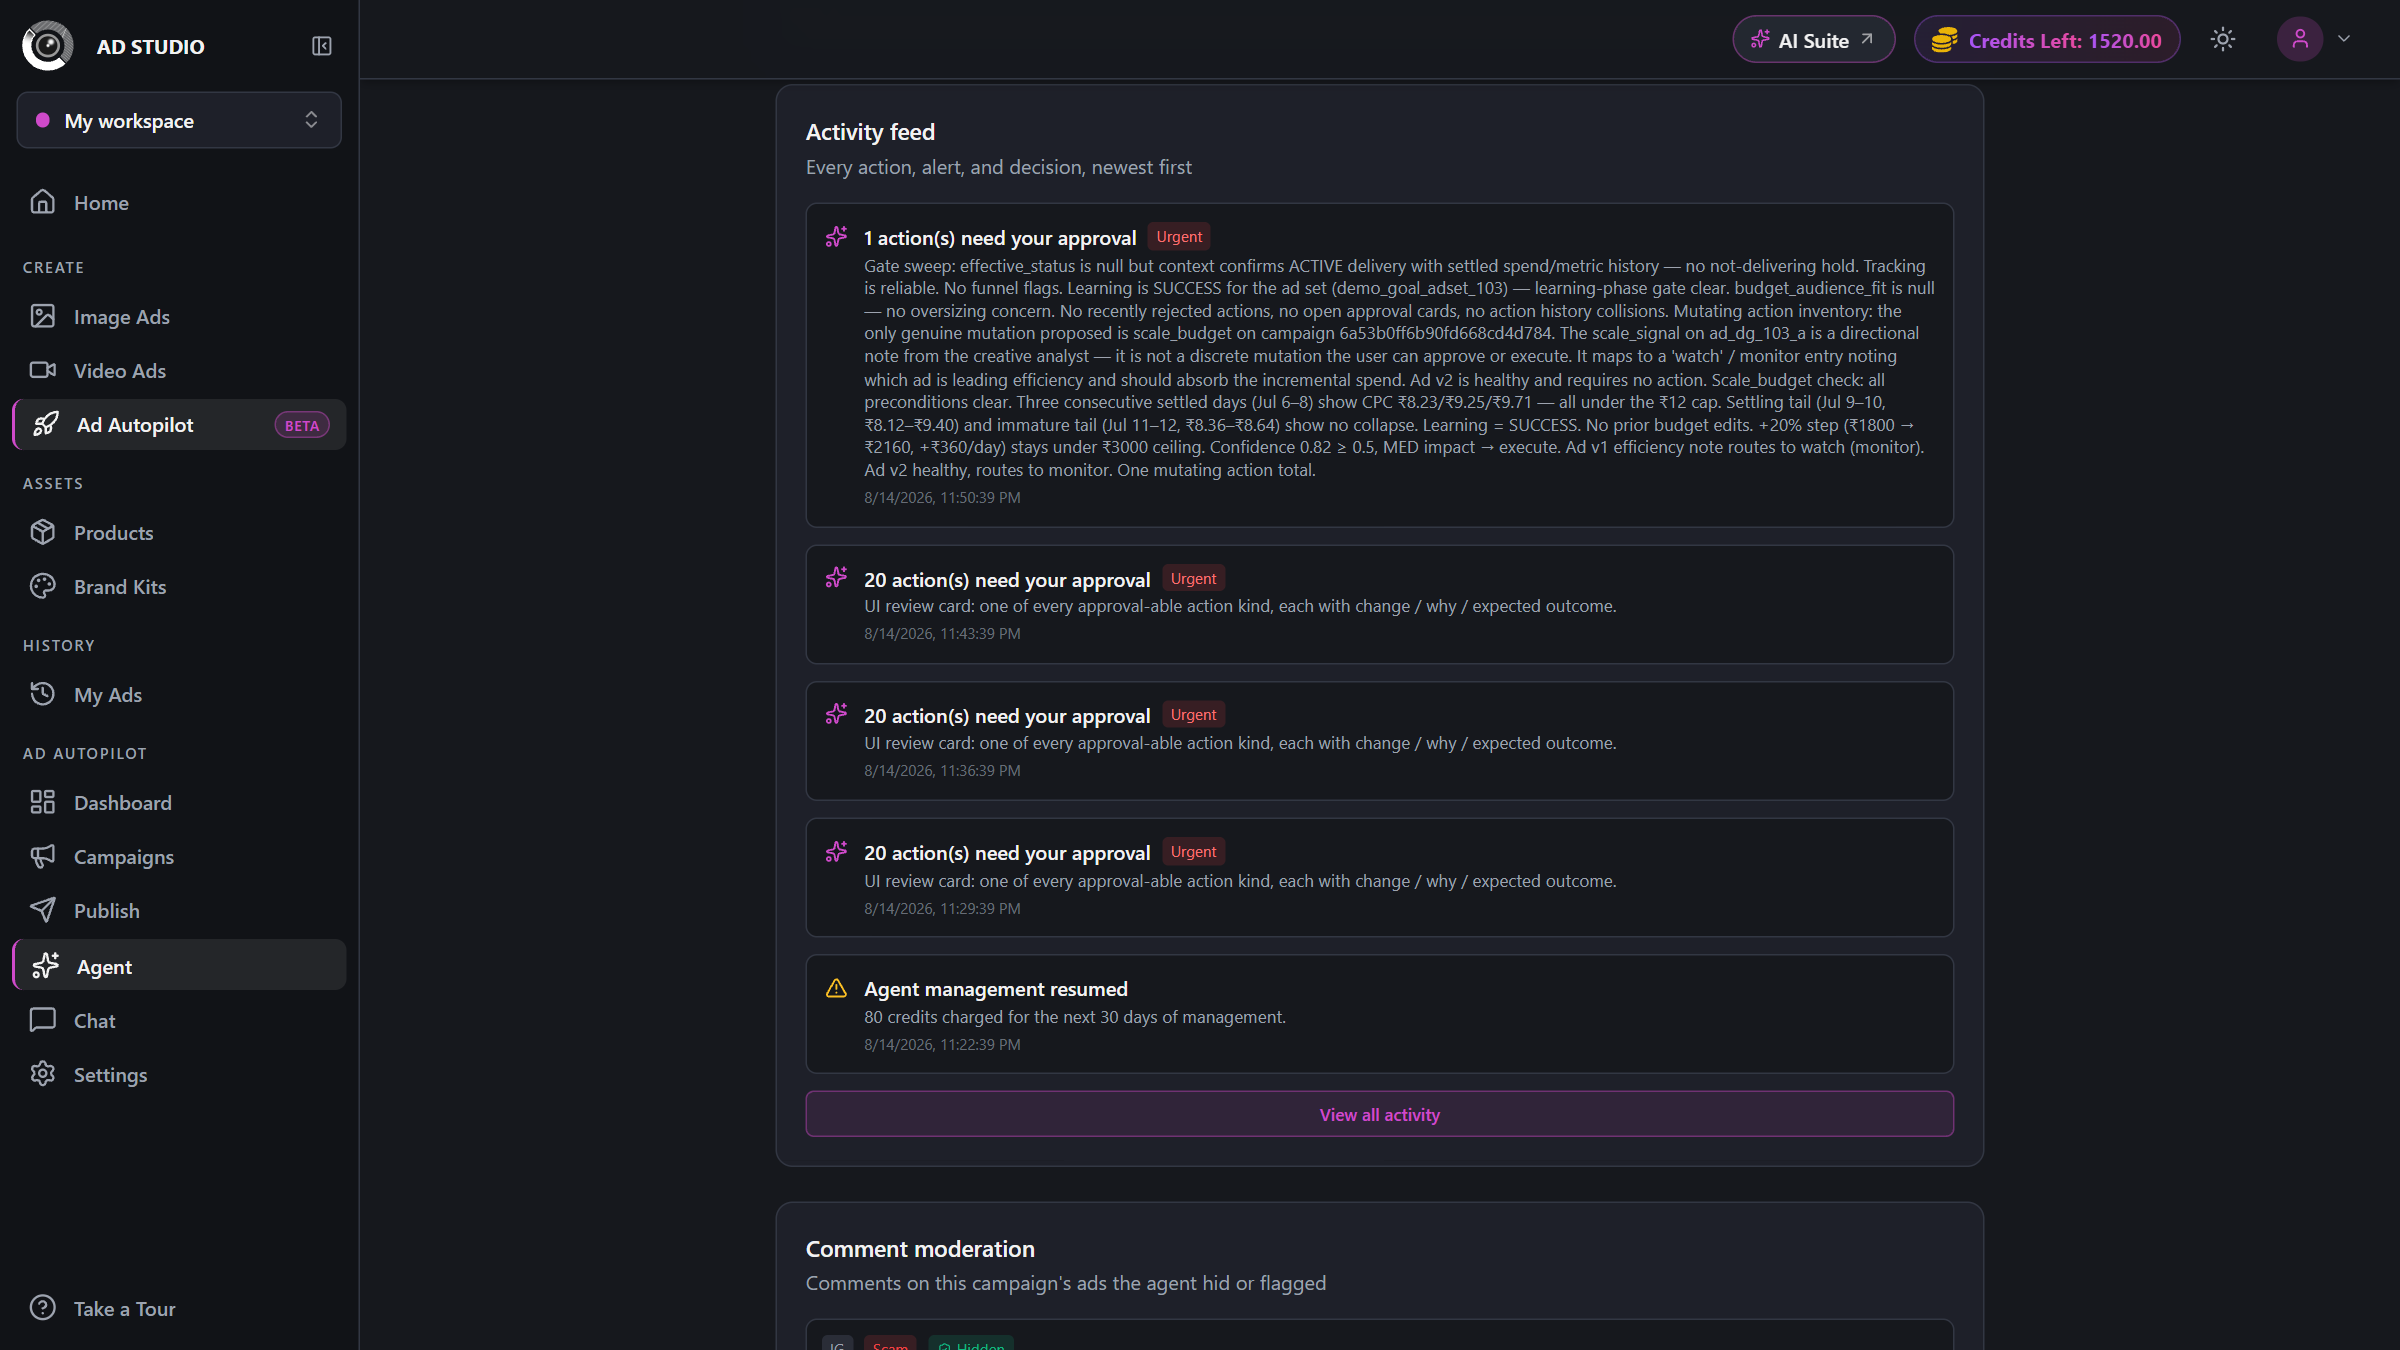The width and height of the screenshot is (2400, 1350).
Task: Open Image Ads from the sidebar
Action: click(179, 316)
